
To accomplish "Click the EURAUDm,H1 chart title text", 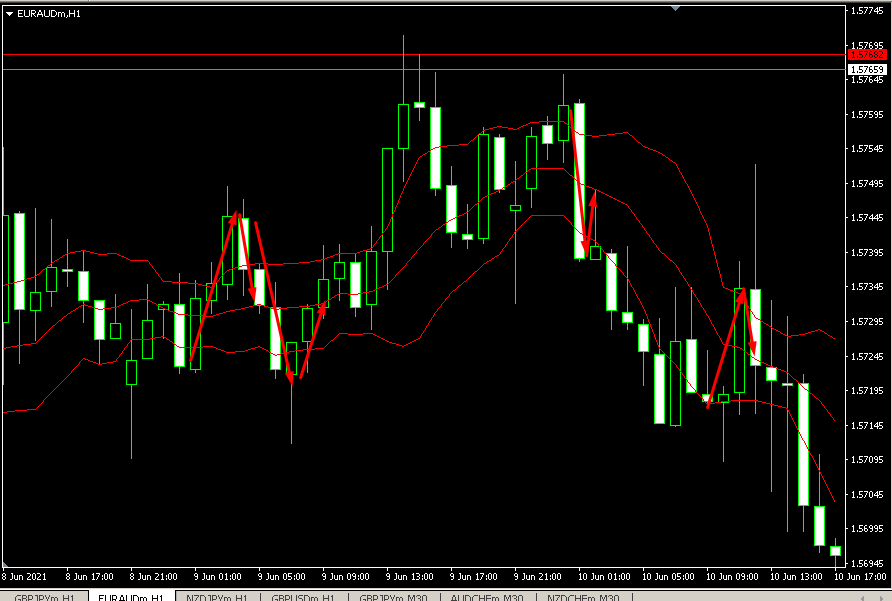I will (49, 14).
